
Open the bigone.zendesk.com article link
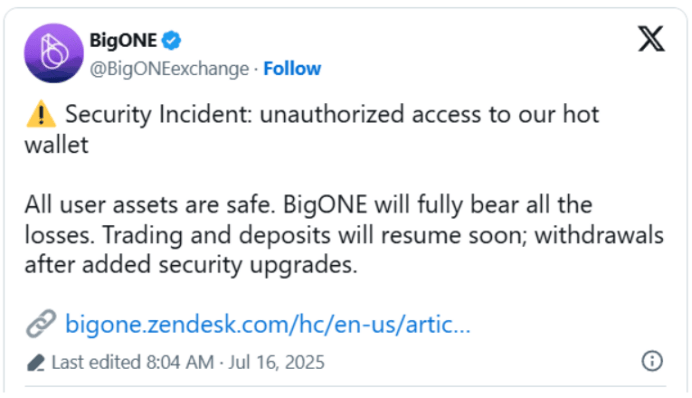coord(268,324)
